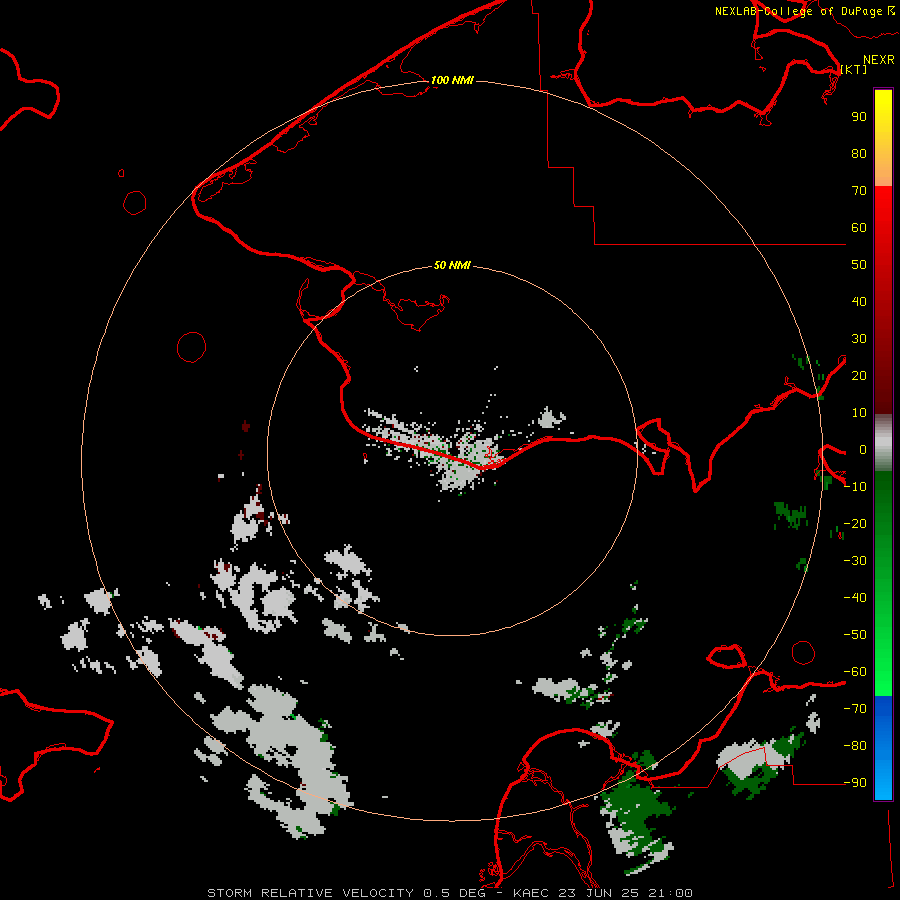Image resolution: width=900 pixels, height=900 pixels.
Task: Click the -90 value on the velocity scale
Action: [855, 783]
